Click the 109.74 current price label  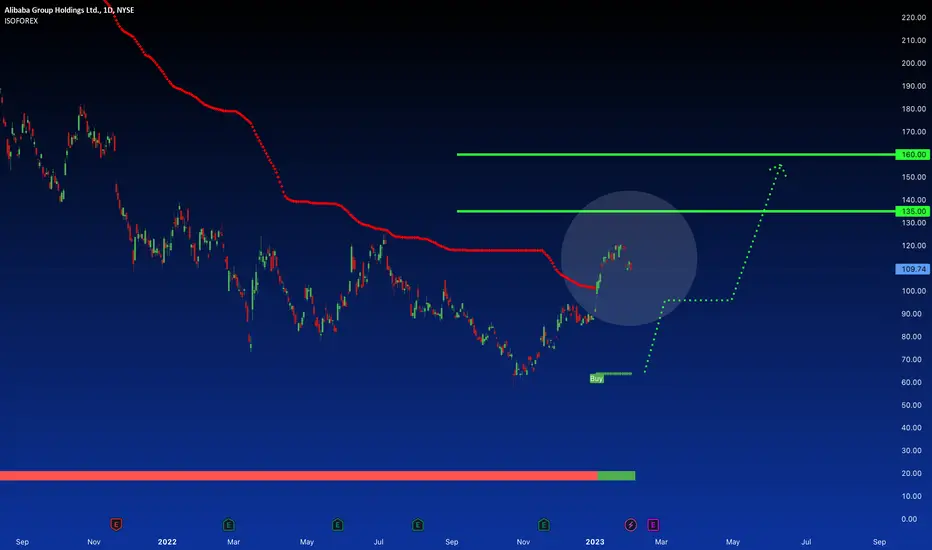pos(913,269)
